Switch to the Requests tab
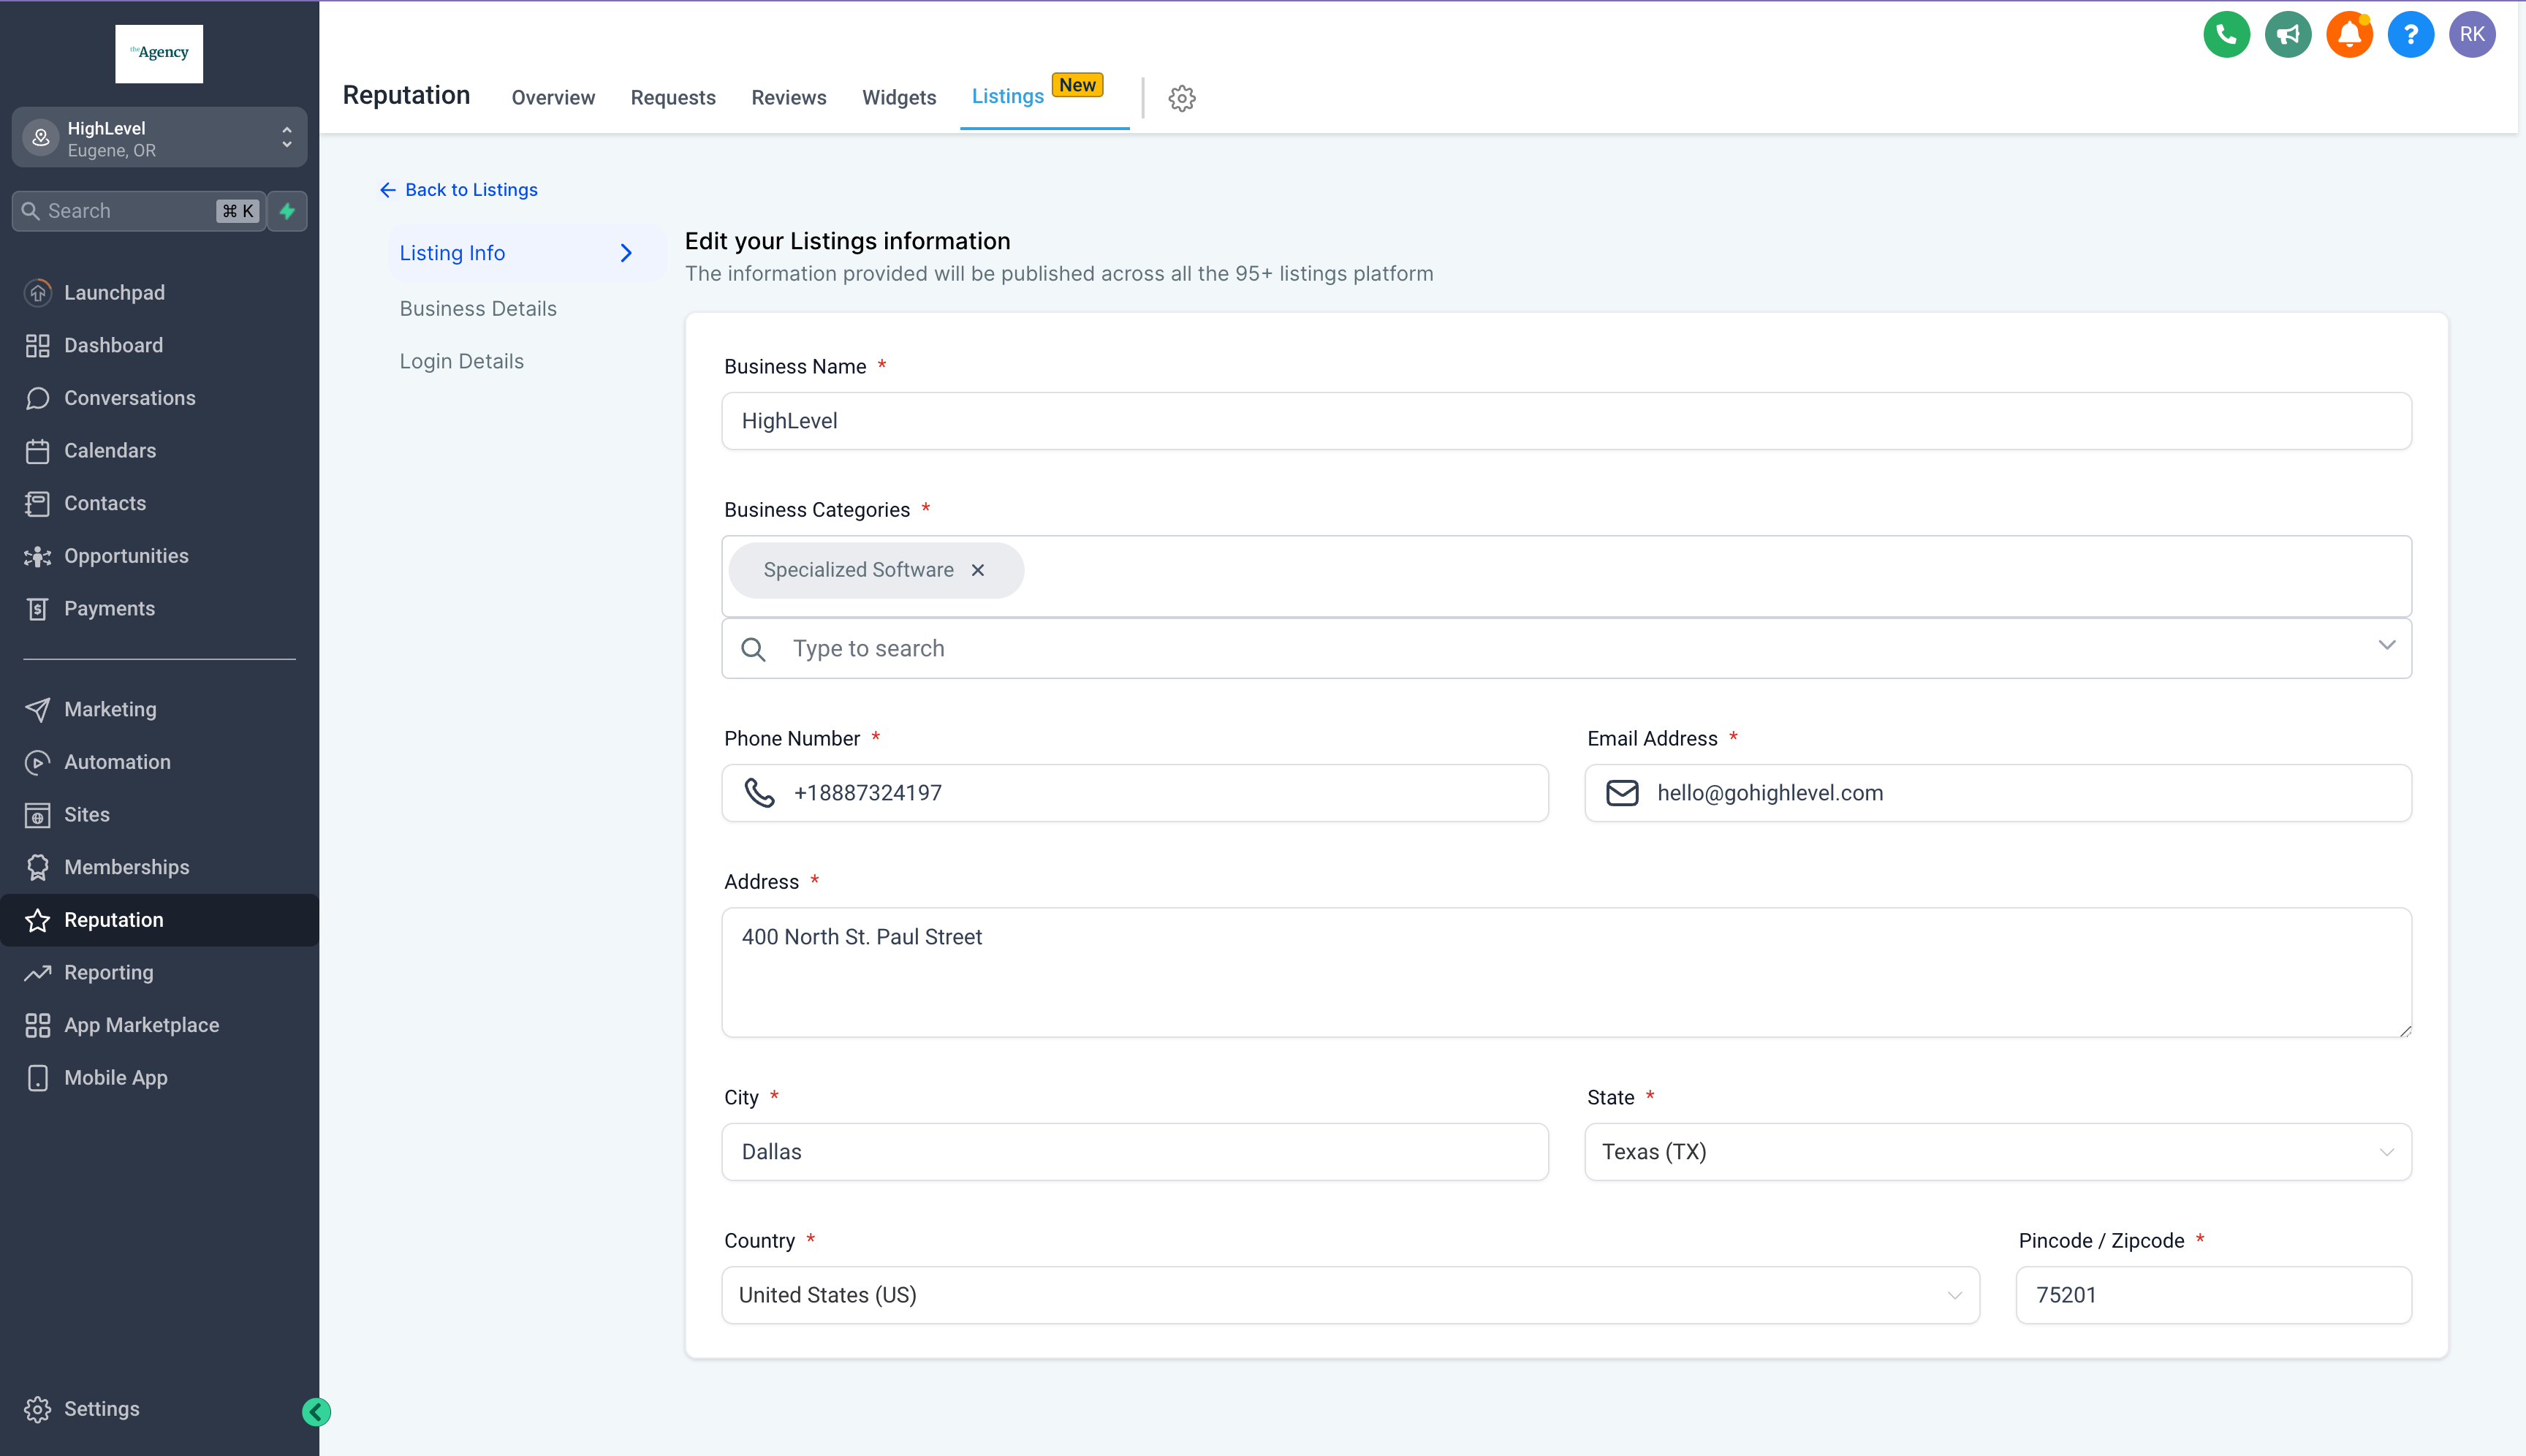 coord(673,98)
